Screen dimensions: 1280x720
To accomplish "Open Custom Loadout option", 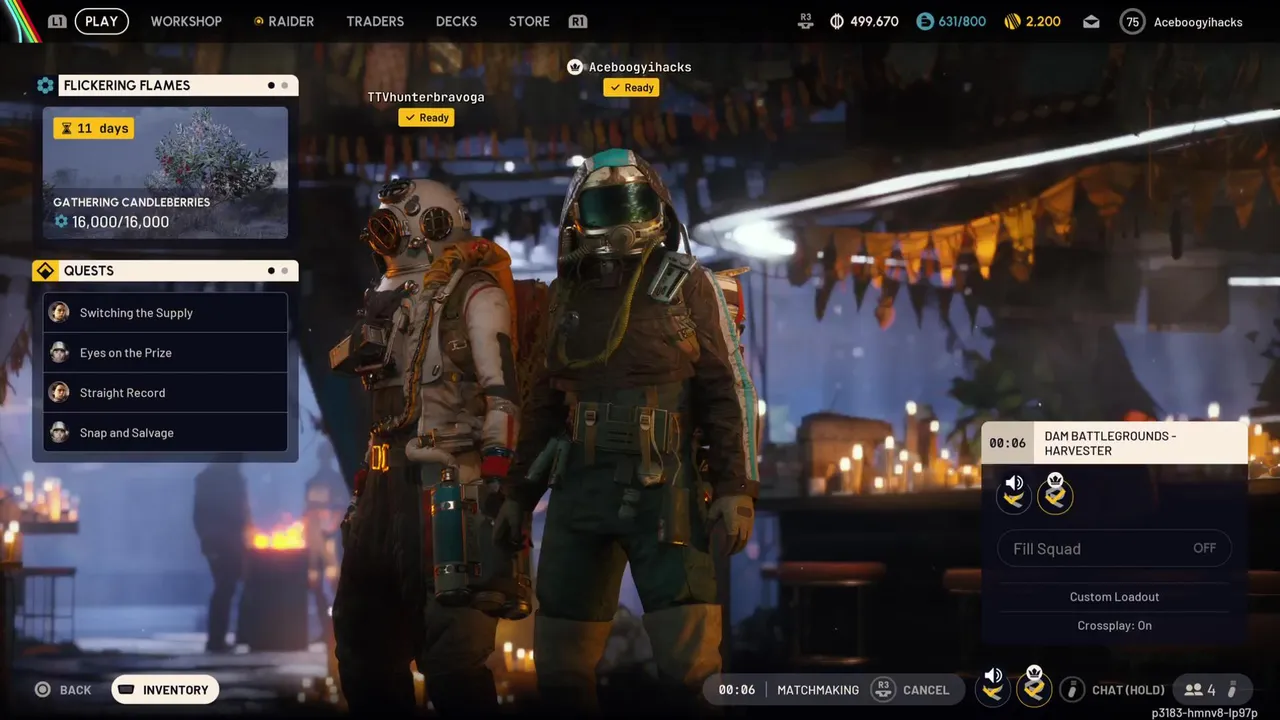I will tap(1114, 597).
